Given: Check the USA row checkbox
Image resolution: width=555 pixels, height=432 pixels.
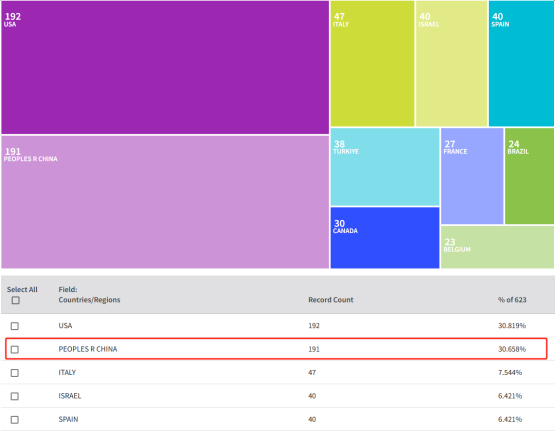Looking at the screenshot, I should point(15,326).
